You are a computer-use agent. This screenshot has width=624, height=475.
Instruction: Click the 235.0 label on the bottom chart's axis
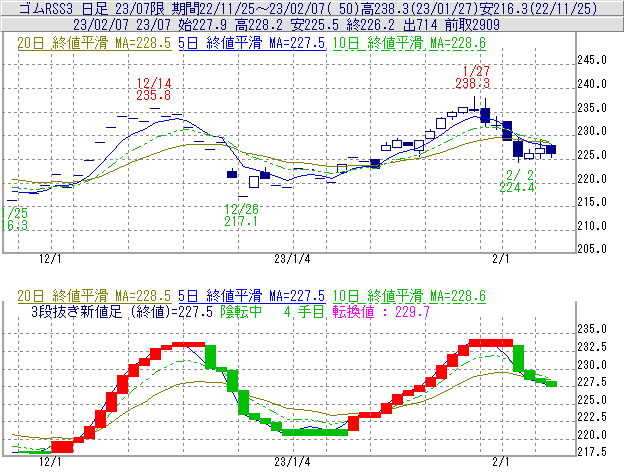point(592,329)
